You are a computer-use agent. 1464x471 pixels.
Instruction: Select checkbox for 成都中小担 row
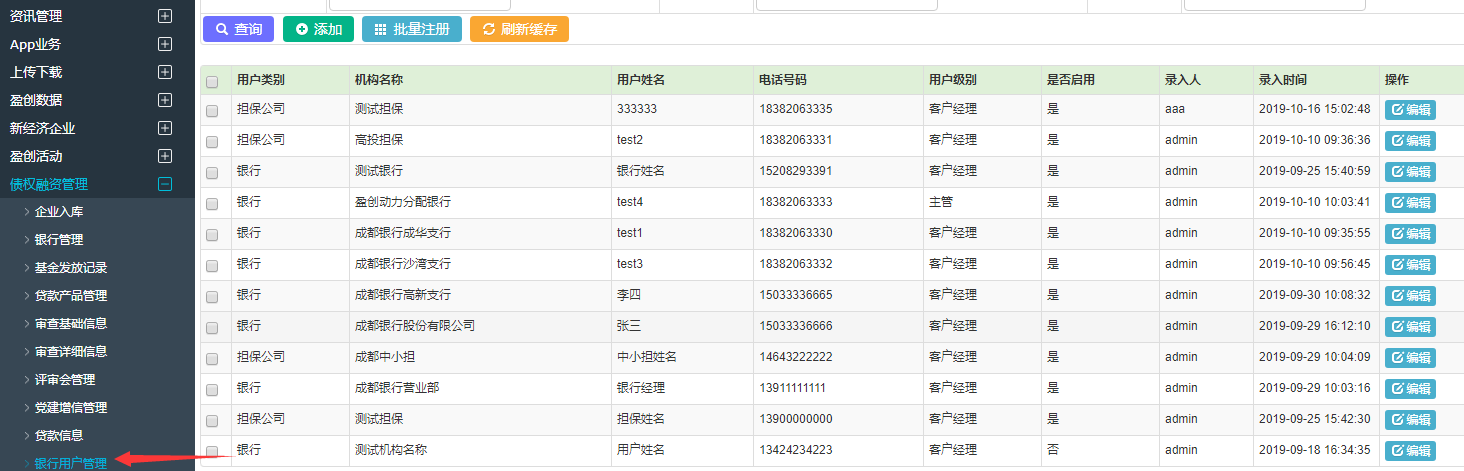coord(212,358)
